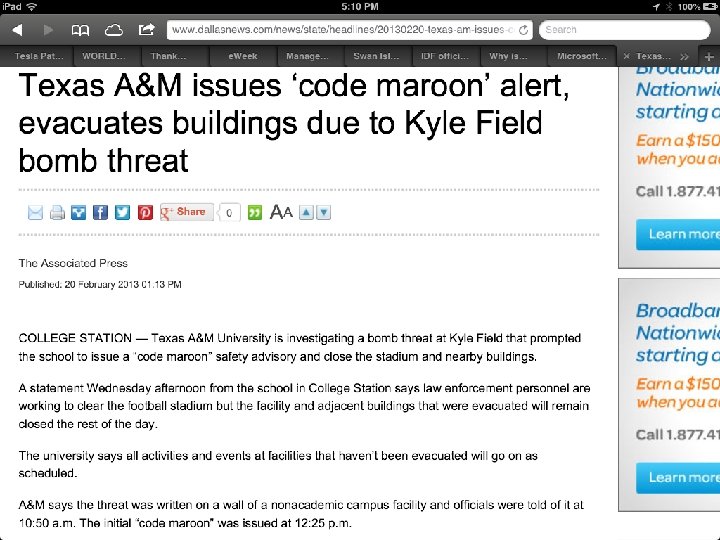
Task: Tap the Search input field
Action: pyautogui.click(x=625, y=30)
